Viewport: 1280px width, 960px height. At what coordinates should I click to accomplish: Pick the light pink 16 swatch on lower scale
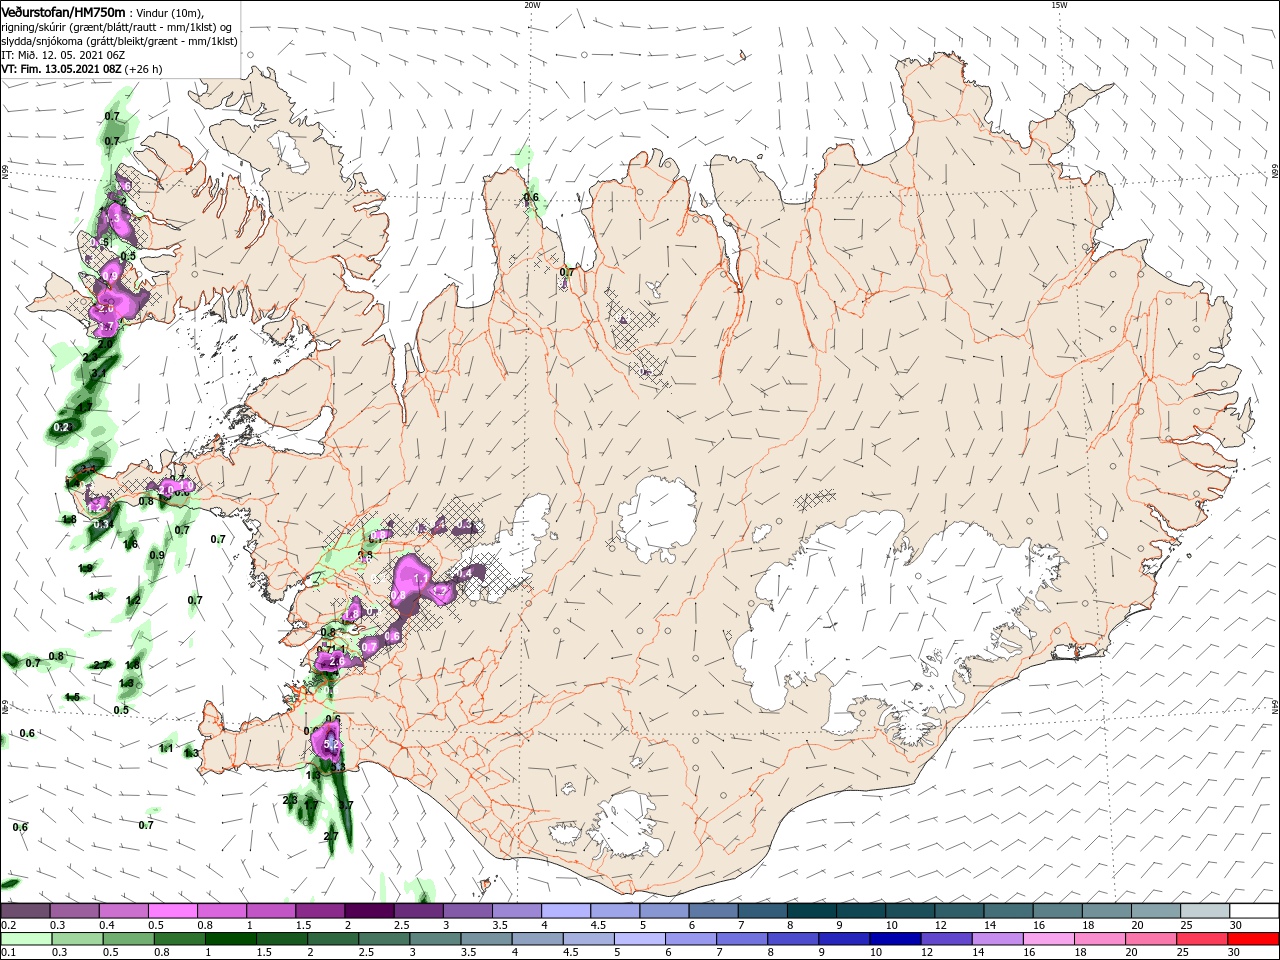(1049, 939)
